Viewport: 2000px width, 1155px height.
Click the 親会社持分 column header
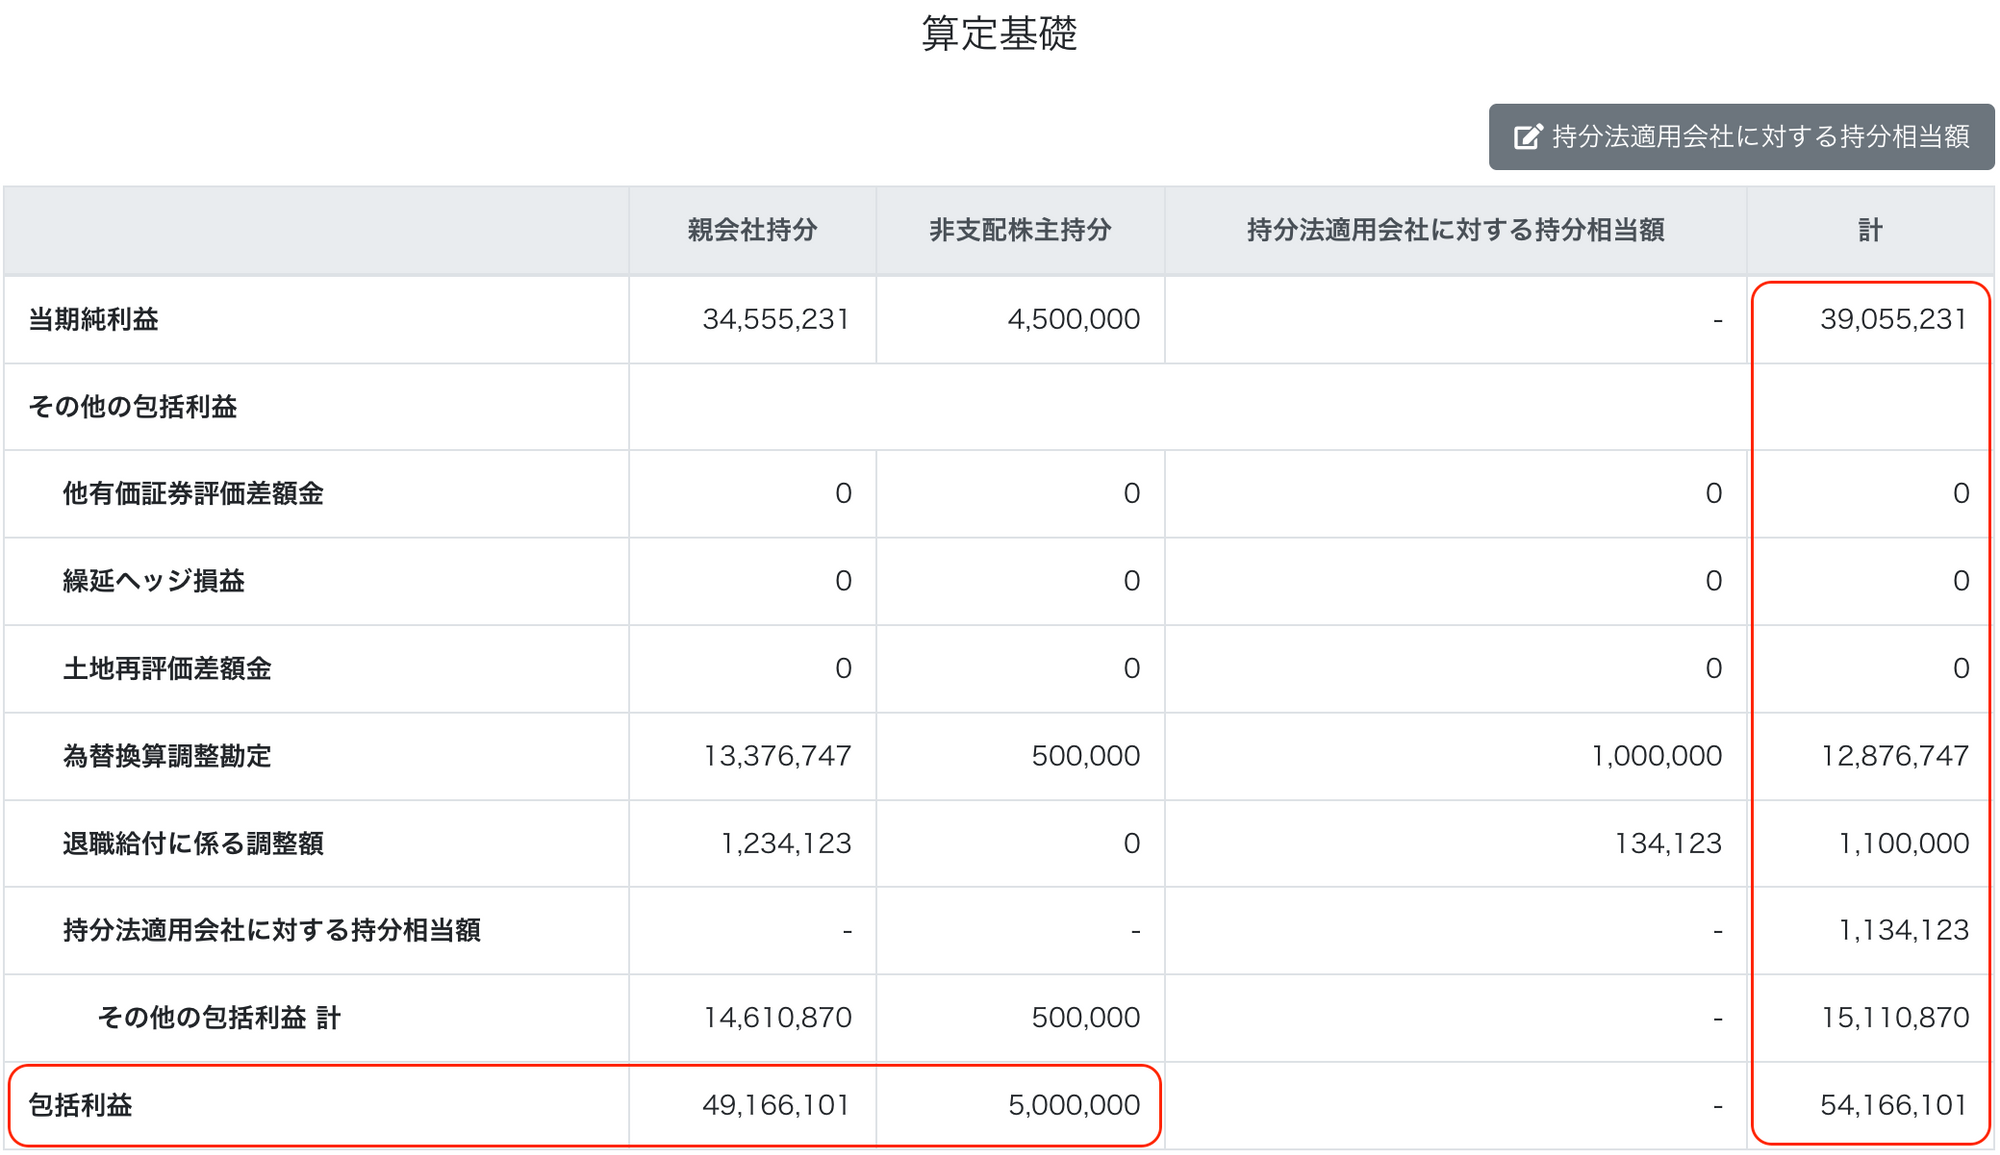coord(752,231)
